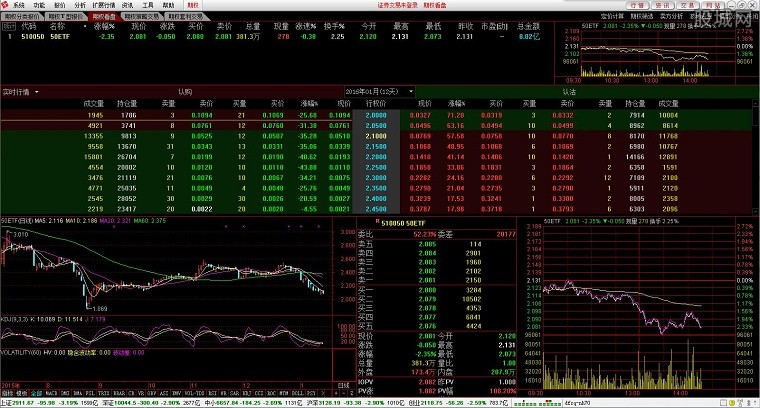Click the 认沽 put options header
This screenshot has height=408, width=760.
[569, 92]
